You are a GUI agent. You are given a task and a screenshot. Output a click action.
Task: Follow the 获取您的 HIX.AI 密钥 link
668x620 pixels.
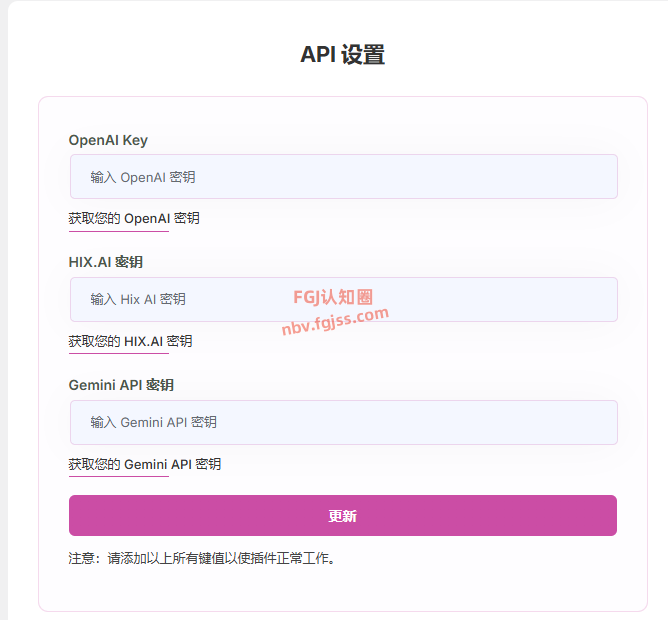(130, 341)
